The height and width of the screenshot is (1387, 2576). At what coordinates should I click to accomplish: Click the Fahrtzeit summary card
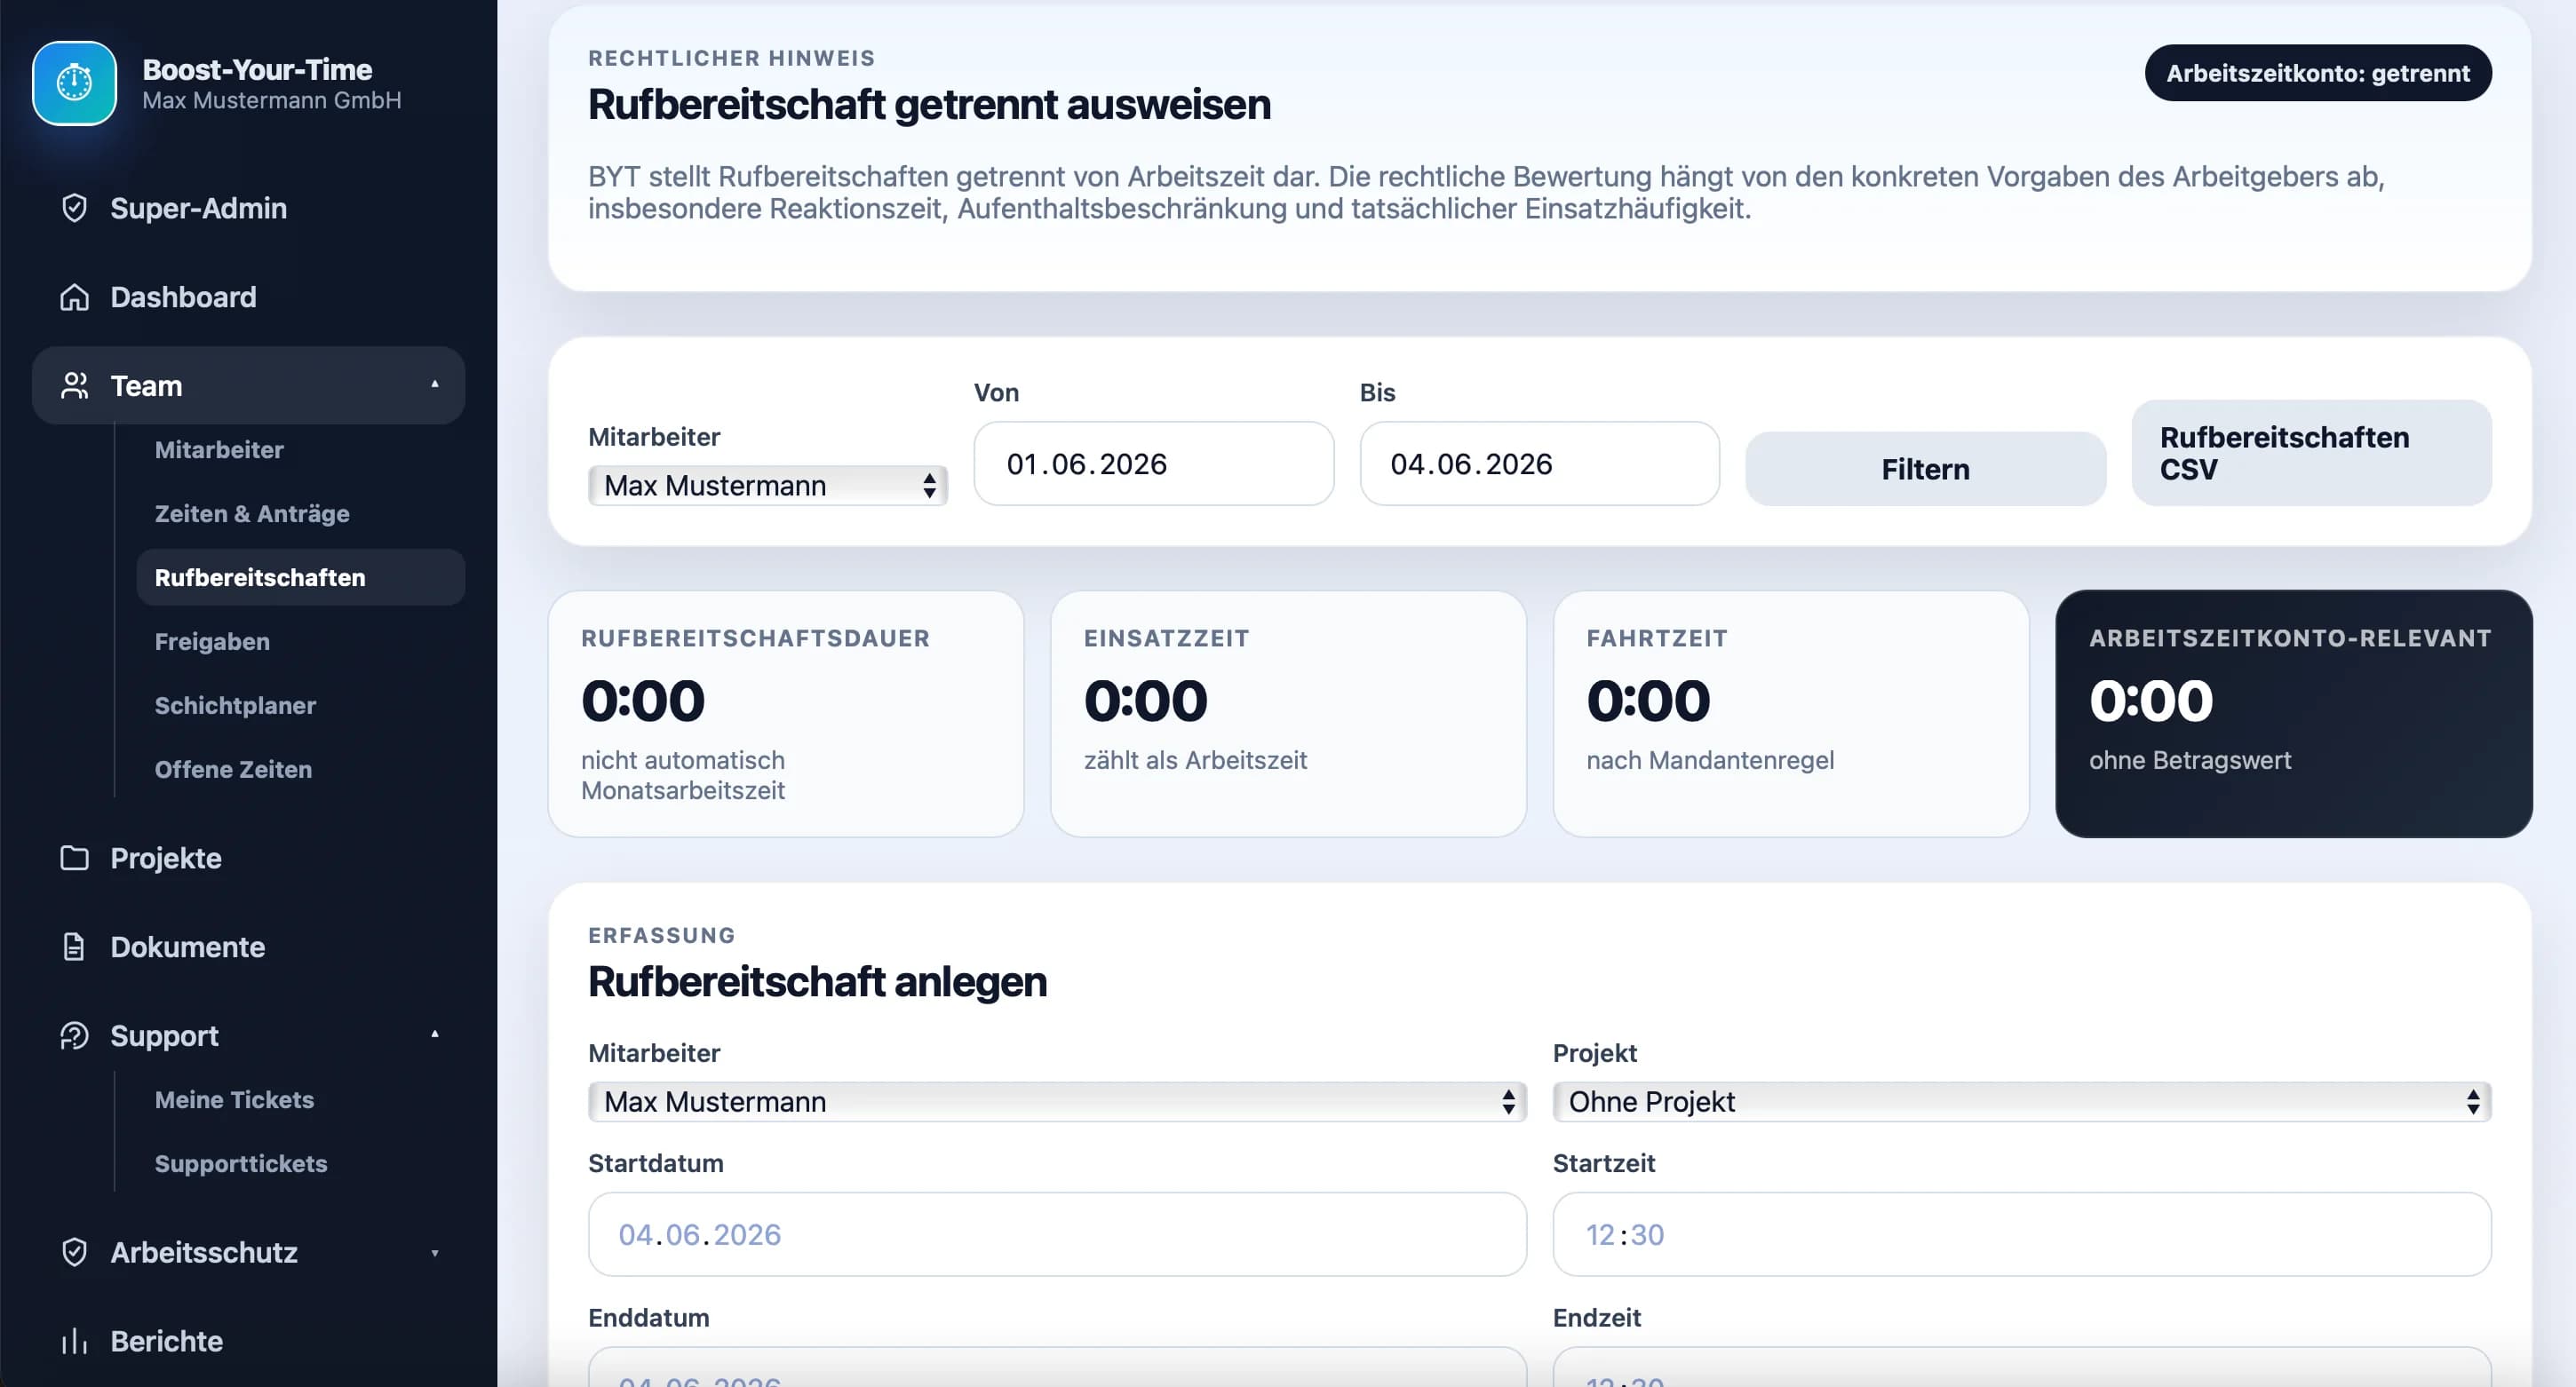1791,714
